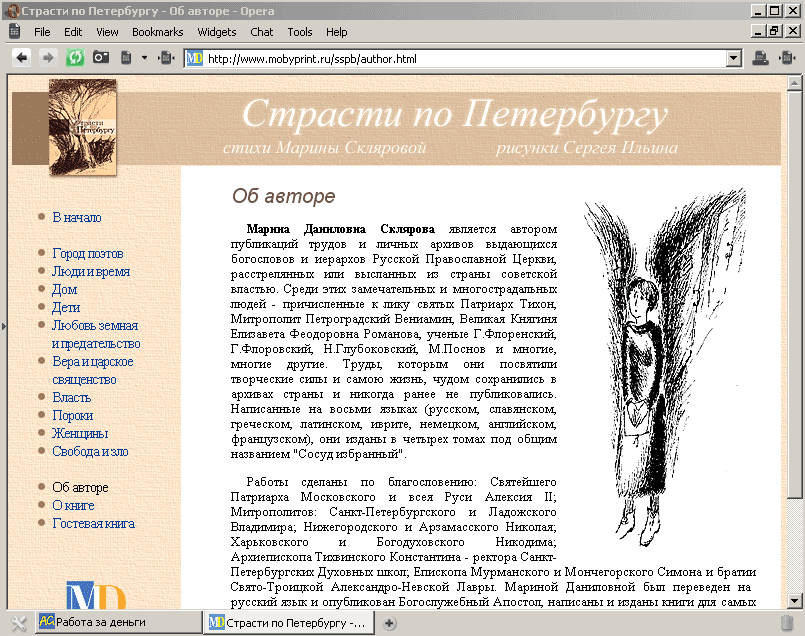Open the Chat menu
This screenshot has height=636, width=805.
click(262, 32)
